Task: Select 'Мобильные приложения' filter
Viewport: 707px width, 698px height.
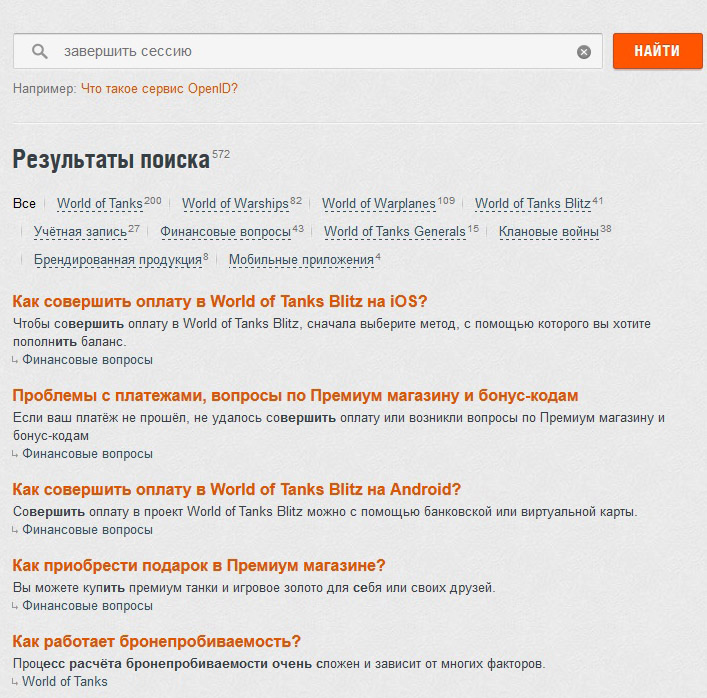Action: click(300, 260)
